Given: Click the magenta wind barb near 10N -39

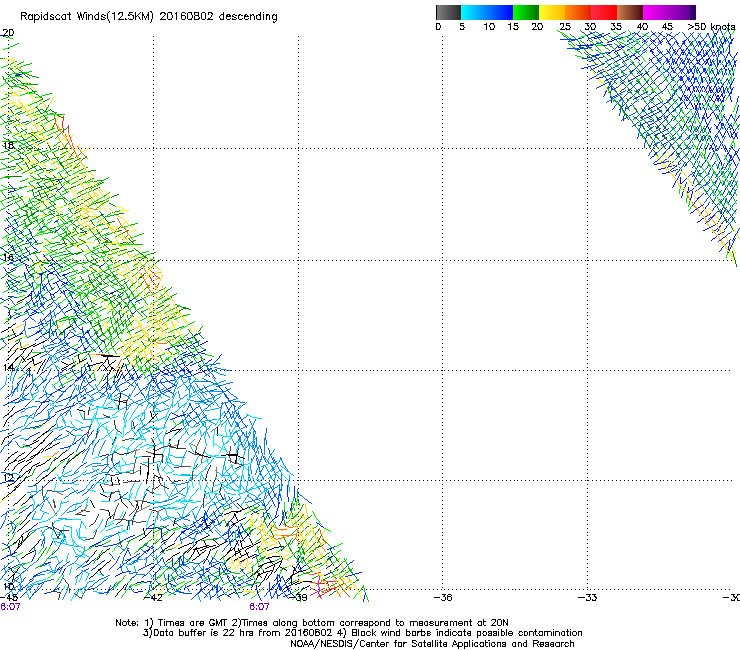Looking at the screenshot, I should point(320,586).
